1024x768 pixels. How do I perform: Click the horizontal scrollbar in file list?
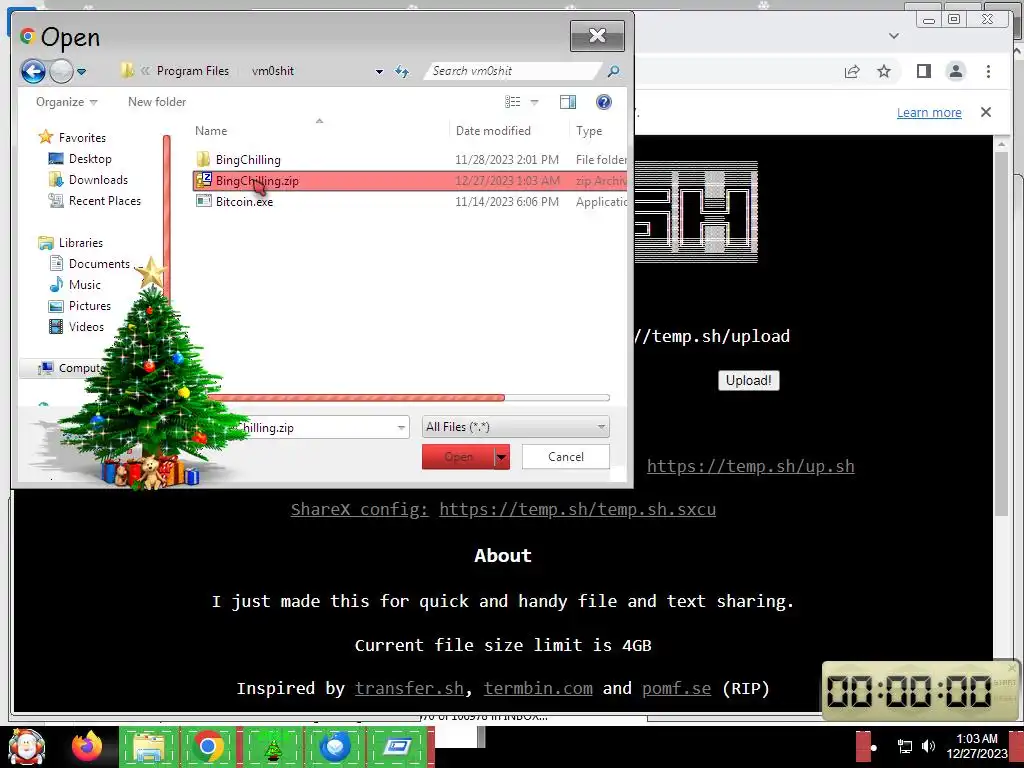[357, 398]
